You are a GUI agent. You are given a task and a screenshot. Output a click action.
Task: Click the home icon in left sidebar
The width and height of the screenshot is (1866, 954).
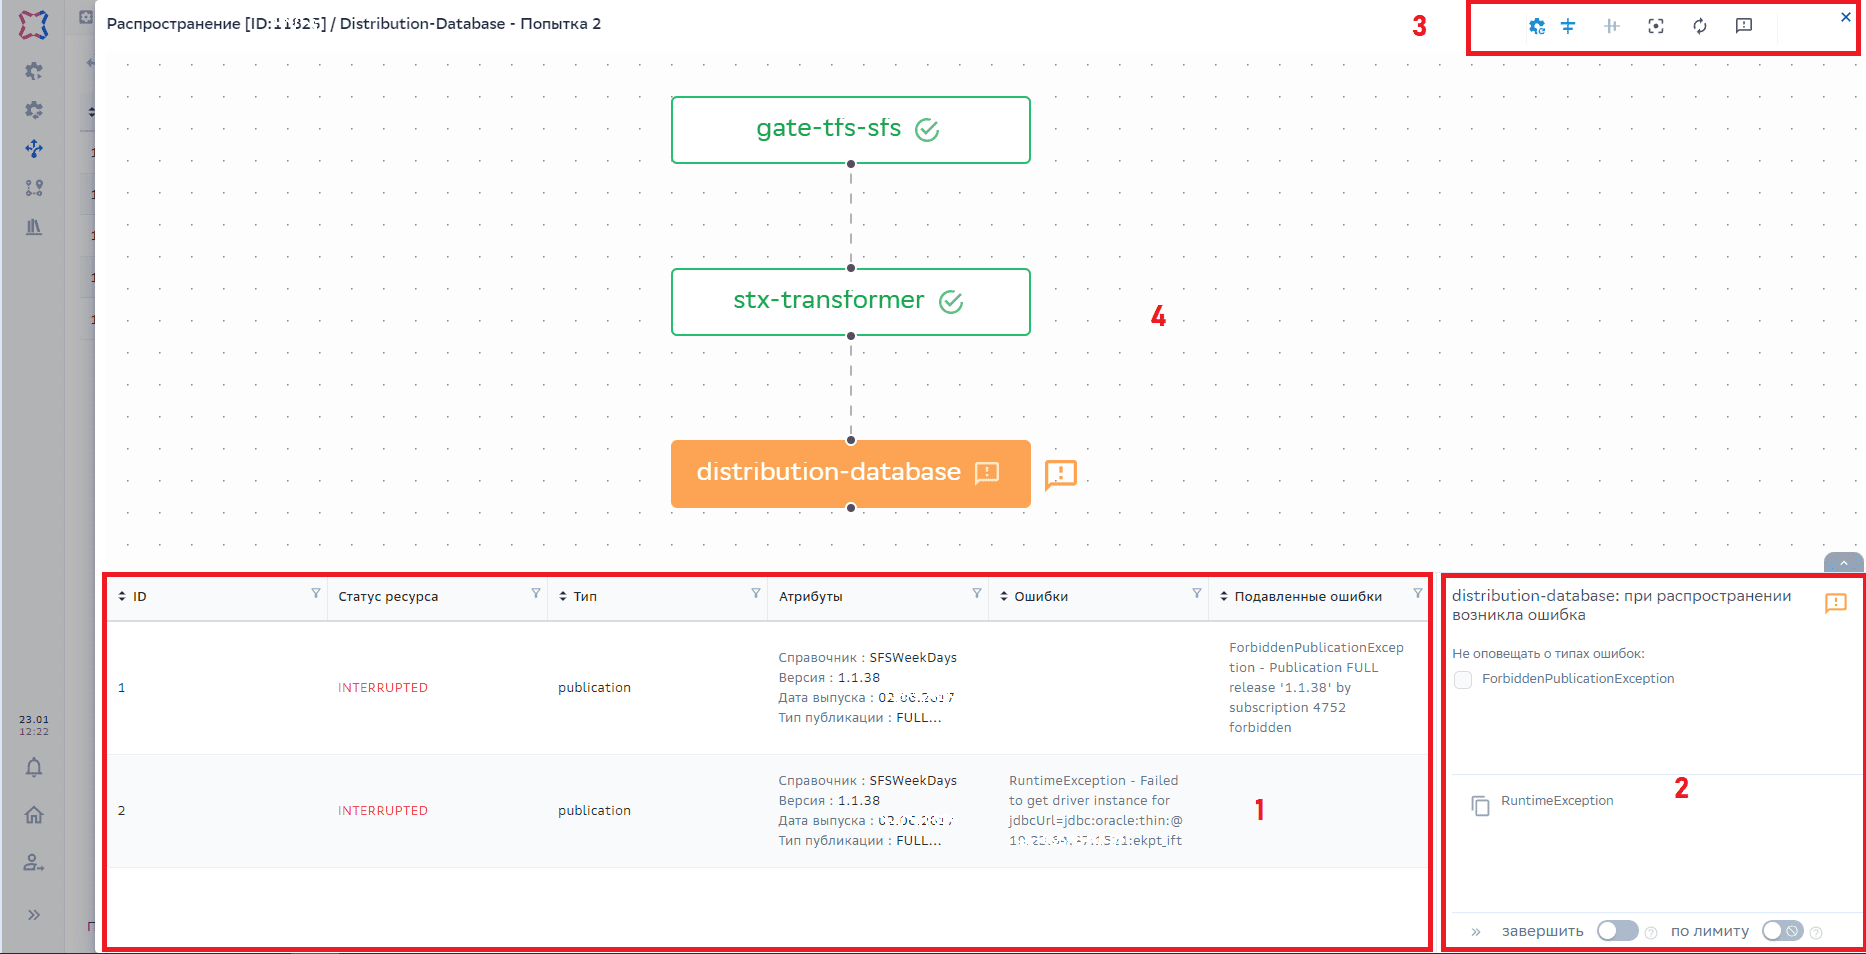tap(34, 815)
